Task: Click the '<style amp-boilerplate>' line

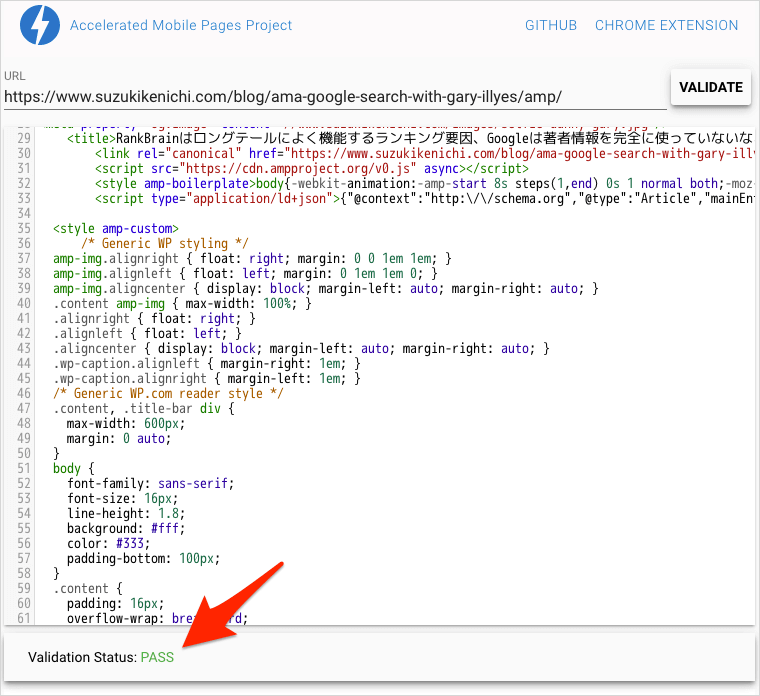Action: tap(425, 183)
